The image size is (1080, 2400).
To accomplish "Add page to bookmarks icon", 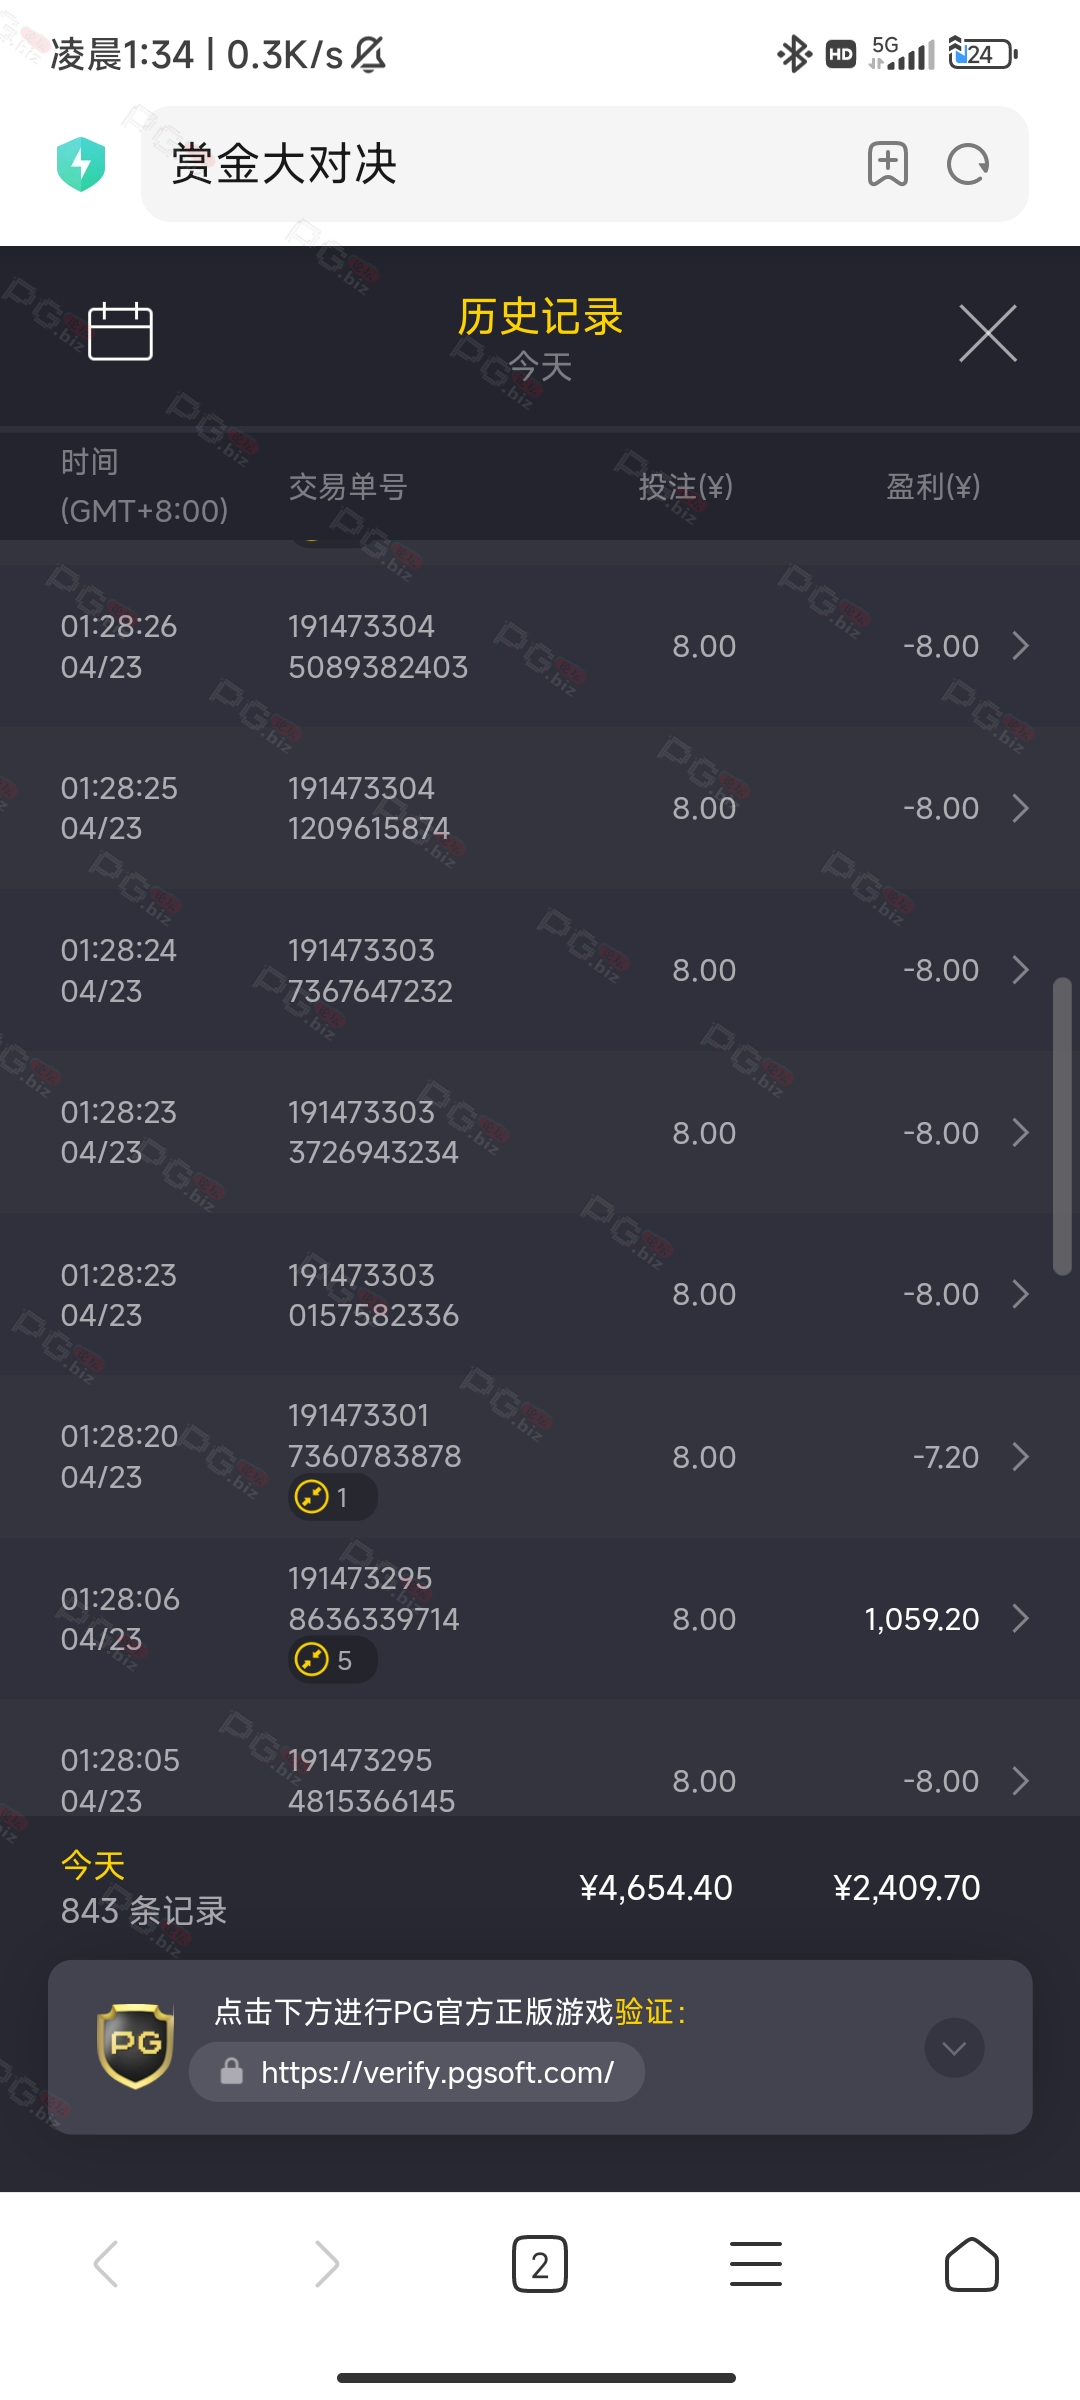I will [888, 164].
